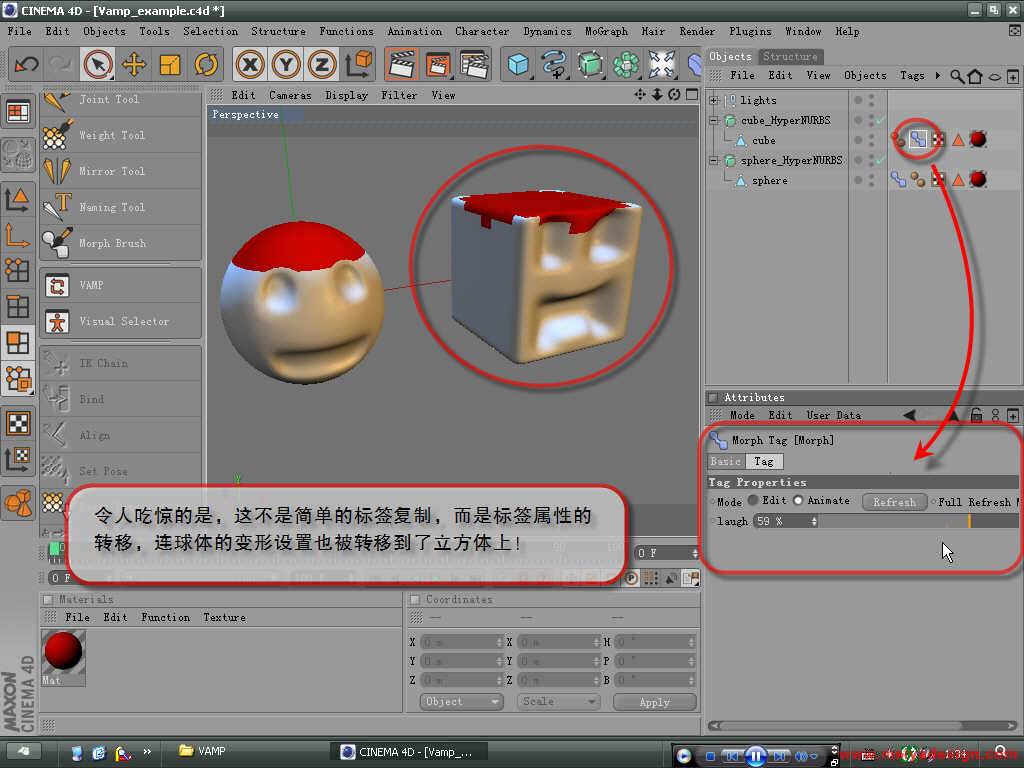1024x768 pixels.
Task: Click the search magnifier in Objects panel
Action: pyautogui.click(x=957, y=76)
